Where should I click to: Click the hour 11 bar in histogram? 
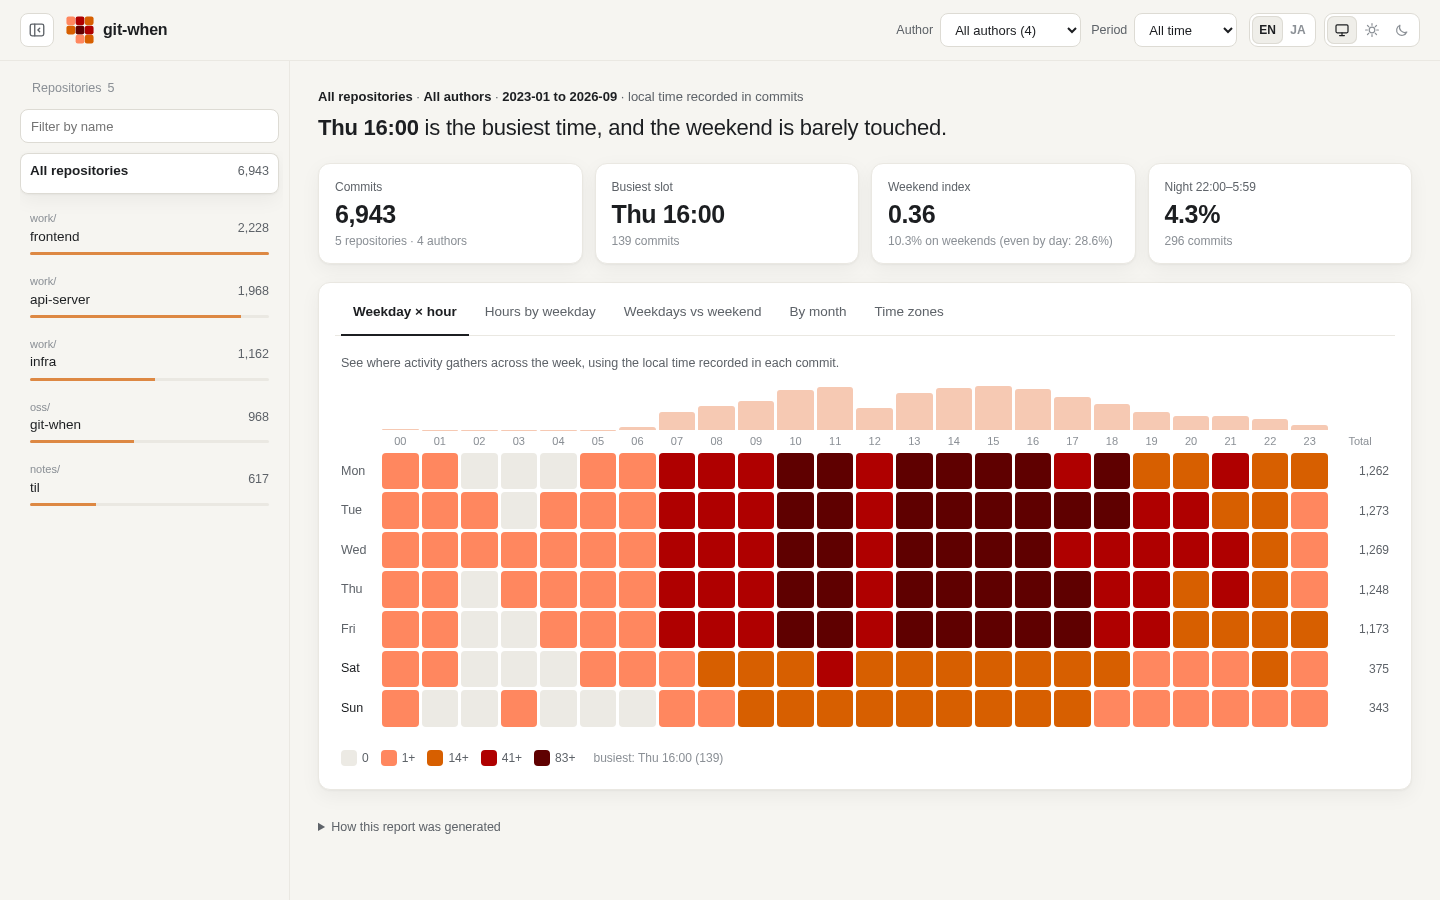[835, 408]
